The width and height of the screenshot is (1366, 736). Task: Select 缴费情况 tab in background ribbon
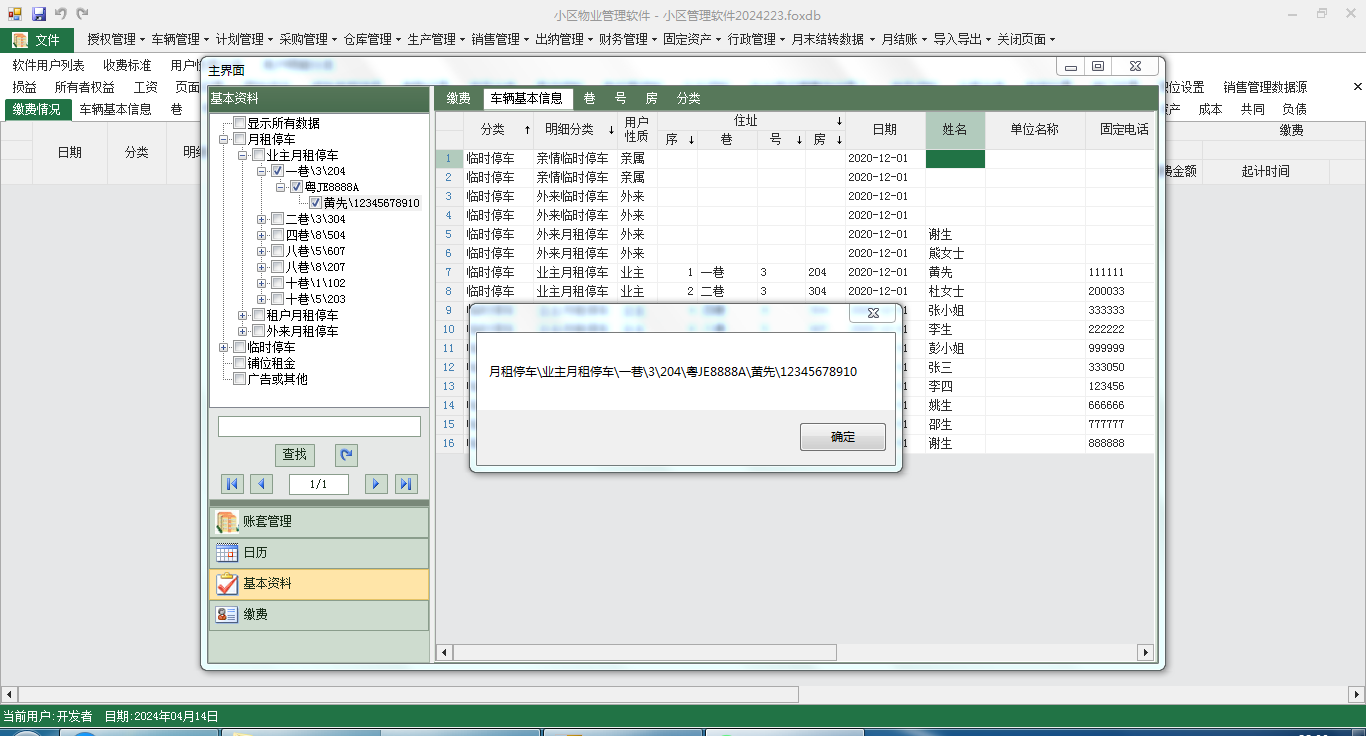click(x=37, y=109)
